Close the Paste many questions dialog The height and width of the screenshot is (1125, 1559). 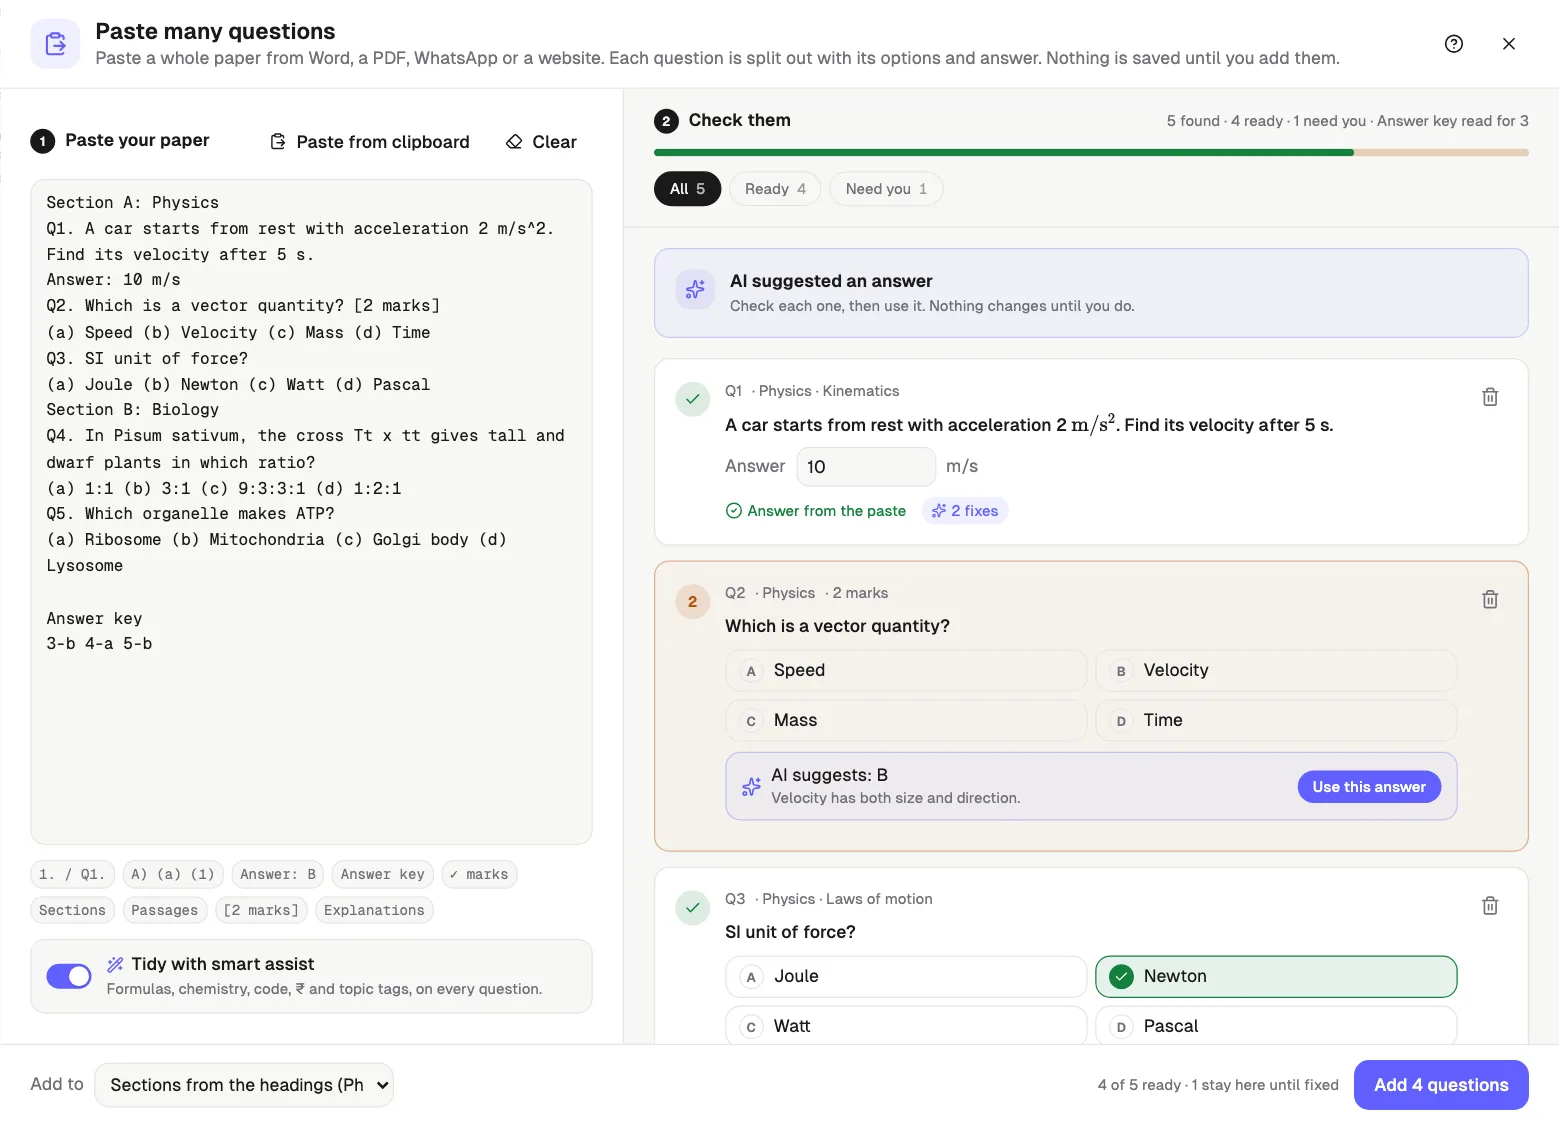point(1509,44)
